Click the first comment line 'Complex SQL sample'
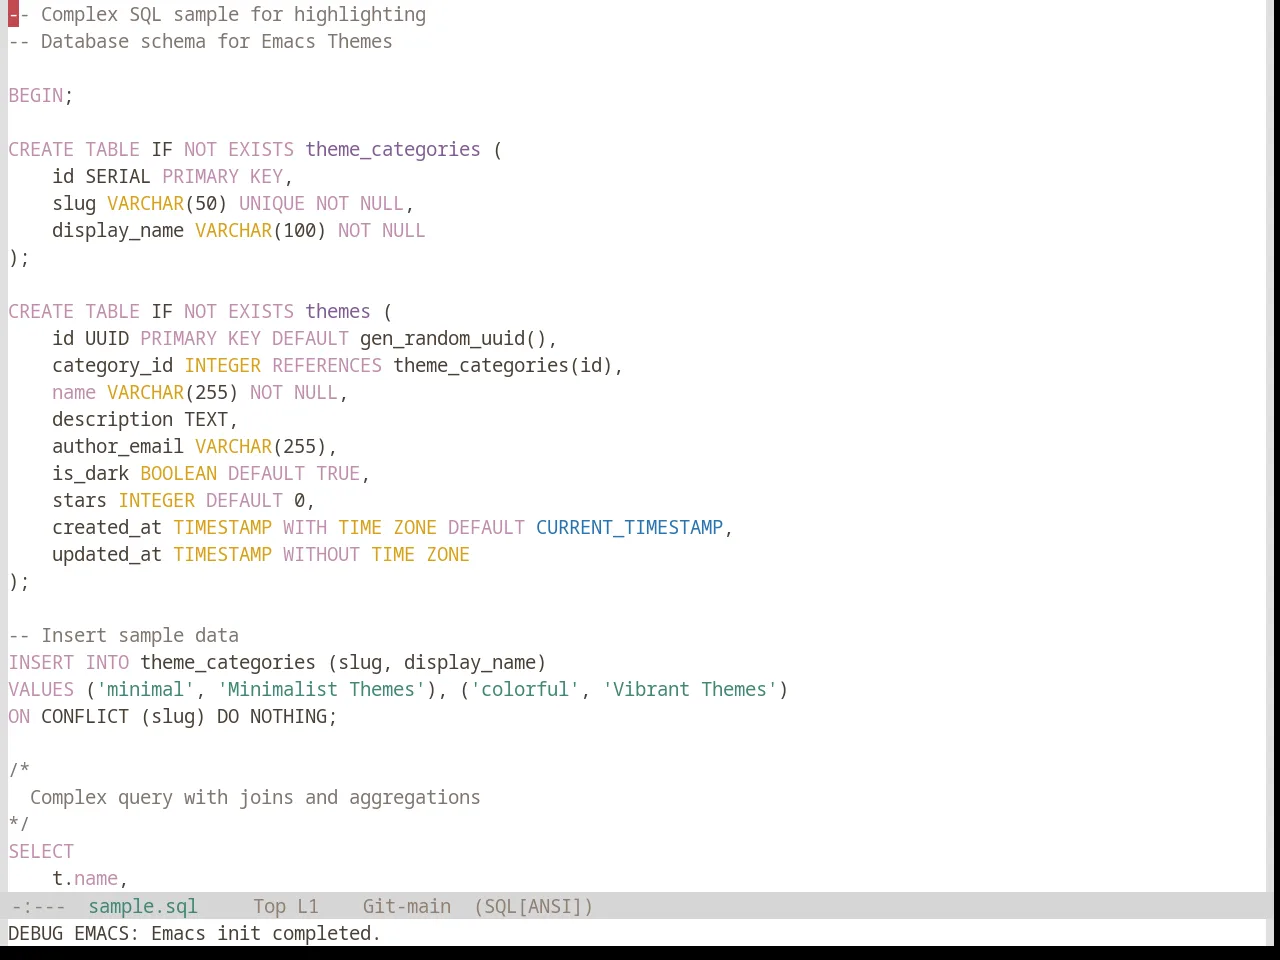Image resolution: width=1280 pixels, height=960 pixels. (x=217, y=14)
